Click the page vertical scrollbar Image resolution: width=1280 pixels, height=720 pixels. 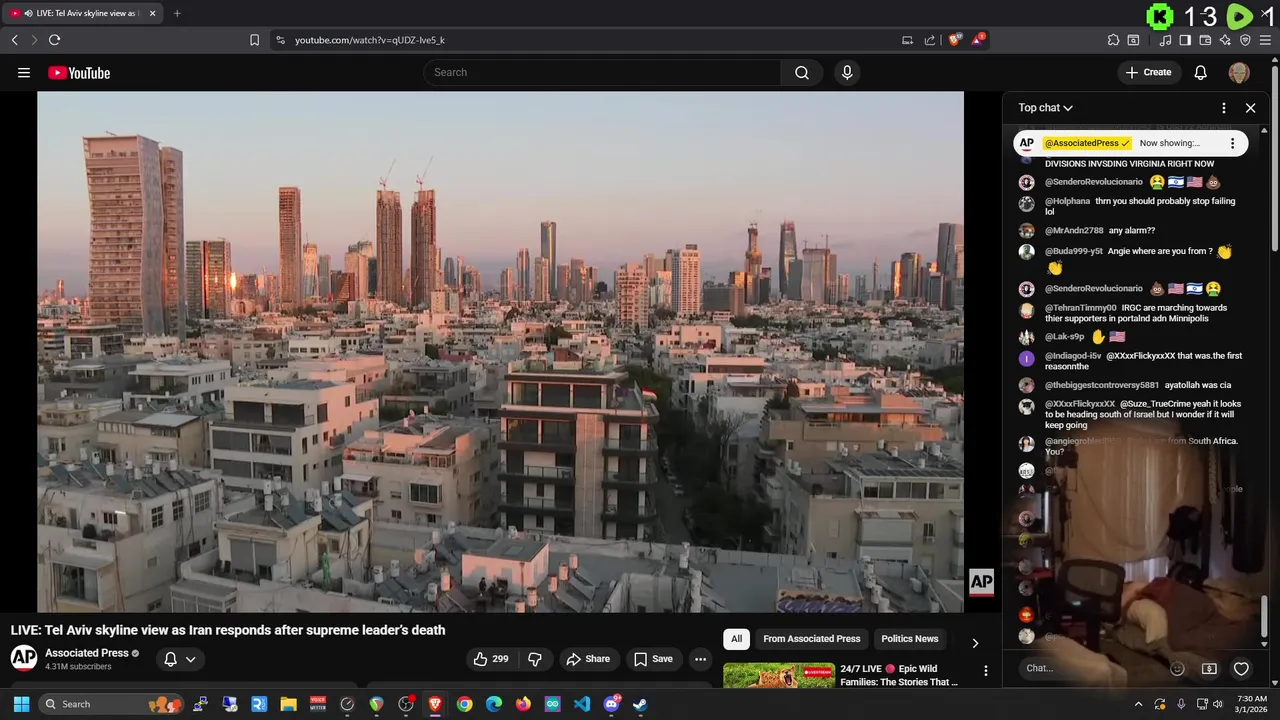1275,158
